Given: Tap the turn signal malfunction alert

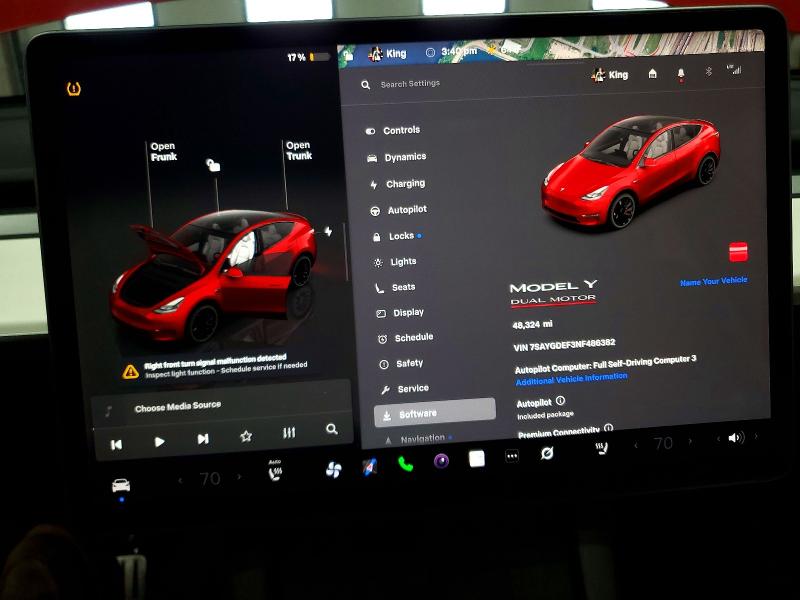Looking at the screenshot, I should click(x=217, y=367).
